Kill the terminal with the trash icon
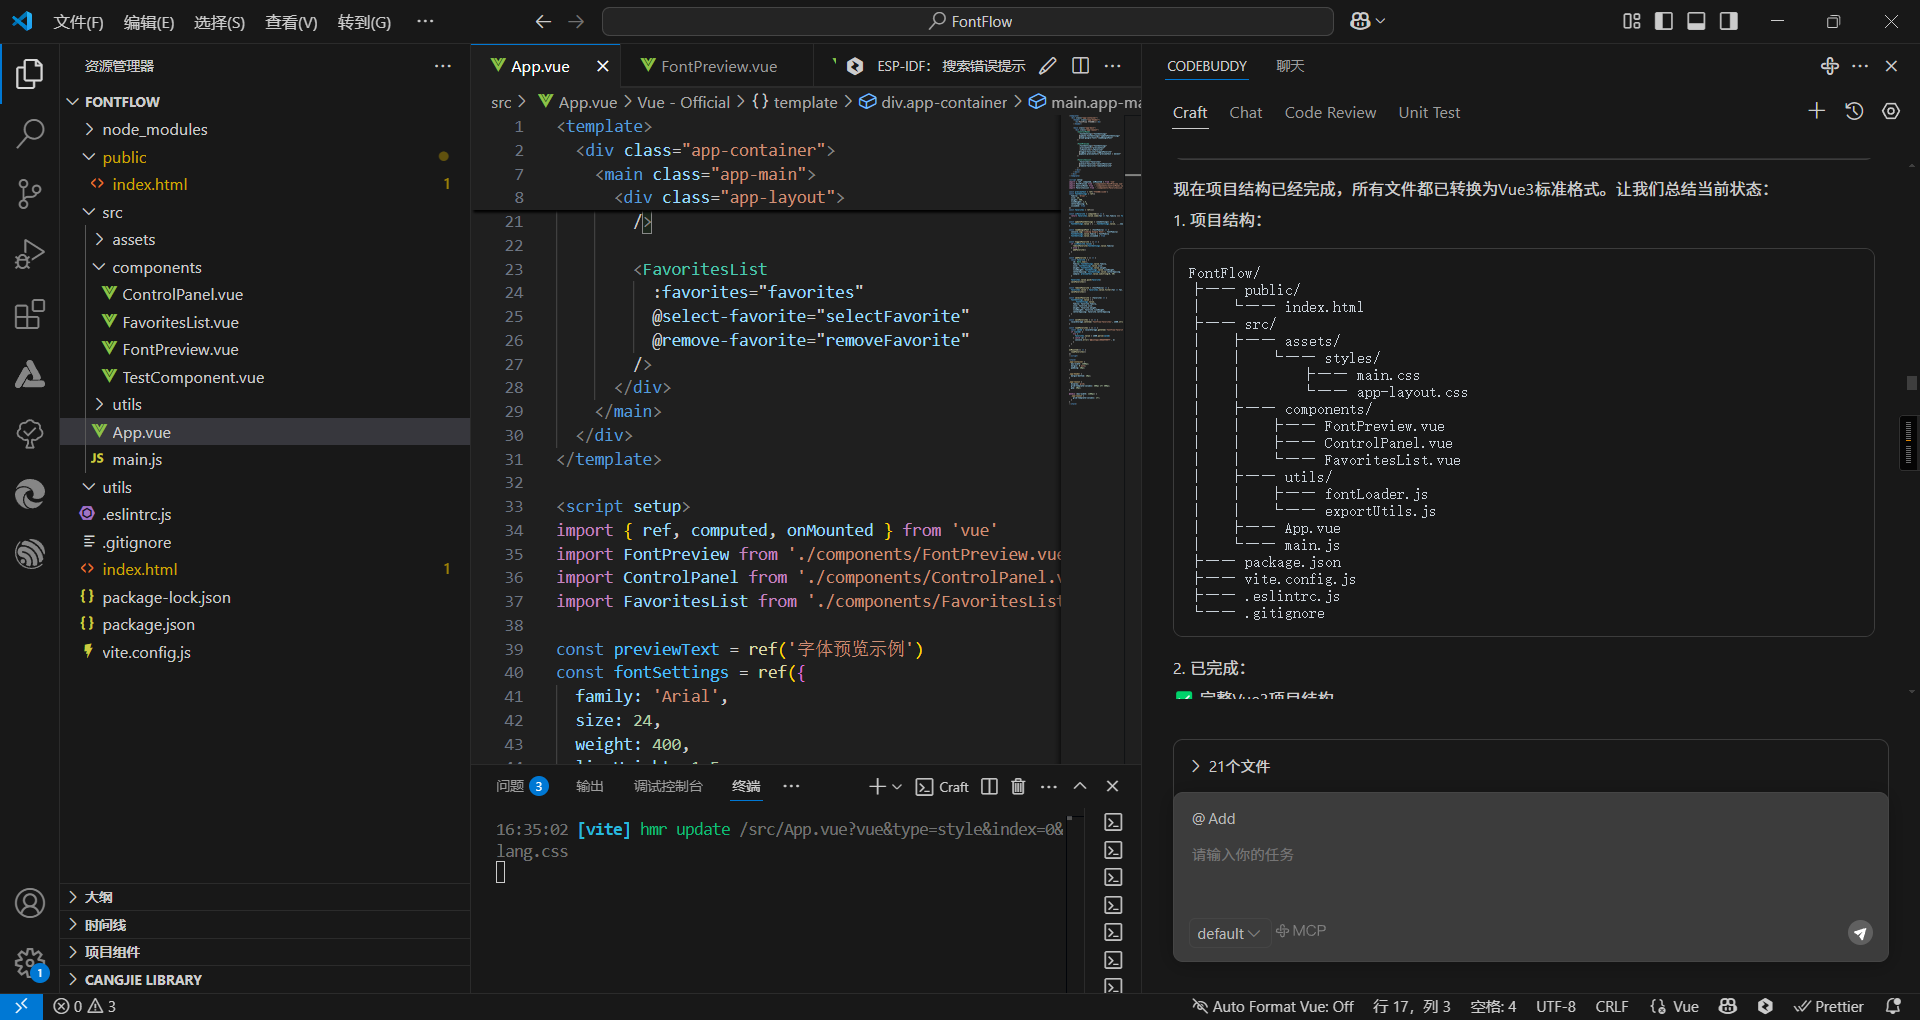Screen dimensions: 1920x1020 (1018, 787)
